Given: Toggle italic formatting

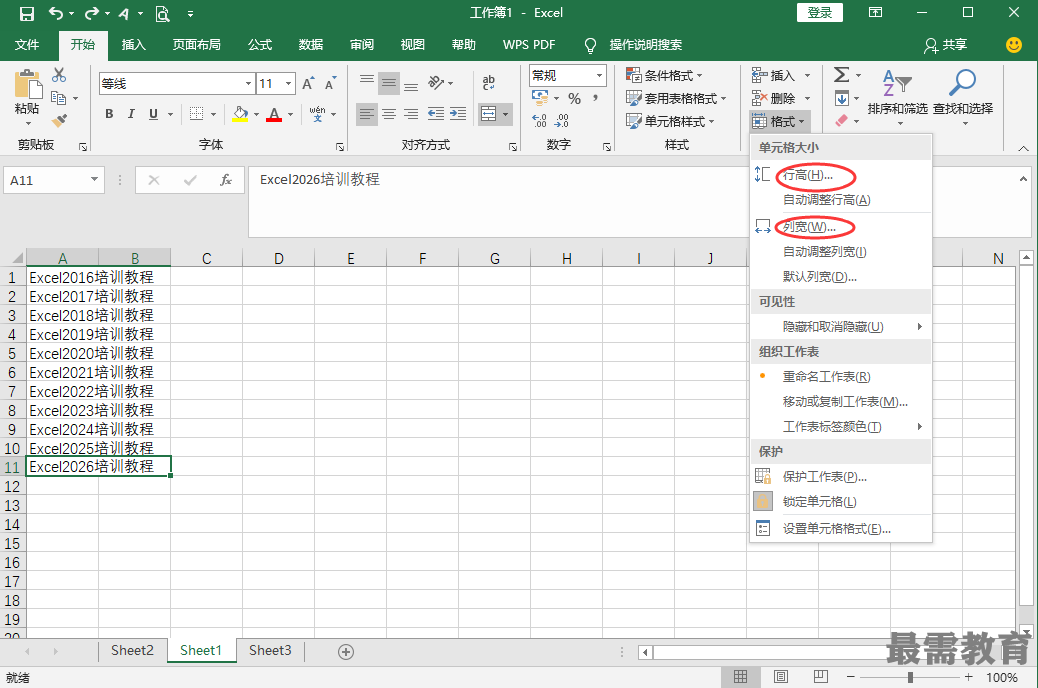Looking at the screenshot, I should 131,114.
